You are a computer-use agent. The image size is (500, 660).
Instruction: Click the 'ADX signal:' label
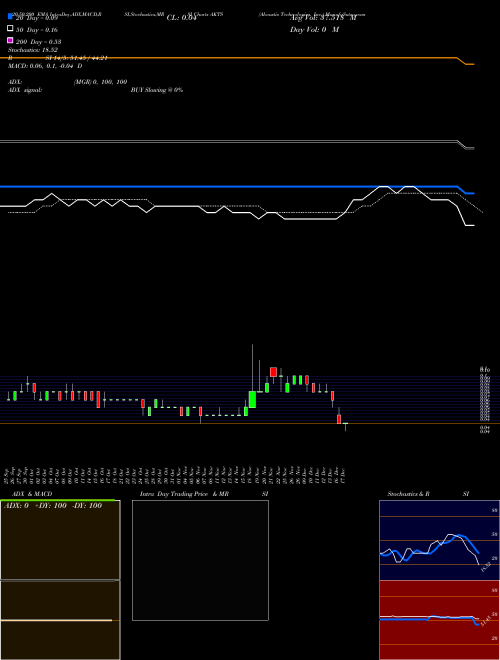click(25, 90)
